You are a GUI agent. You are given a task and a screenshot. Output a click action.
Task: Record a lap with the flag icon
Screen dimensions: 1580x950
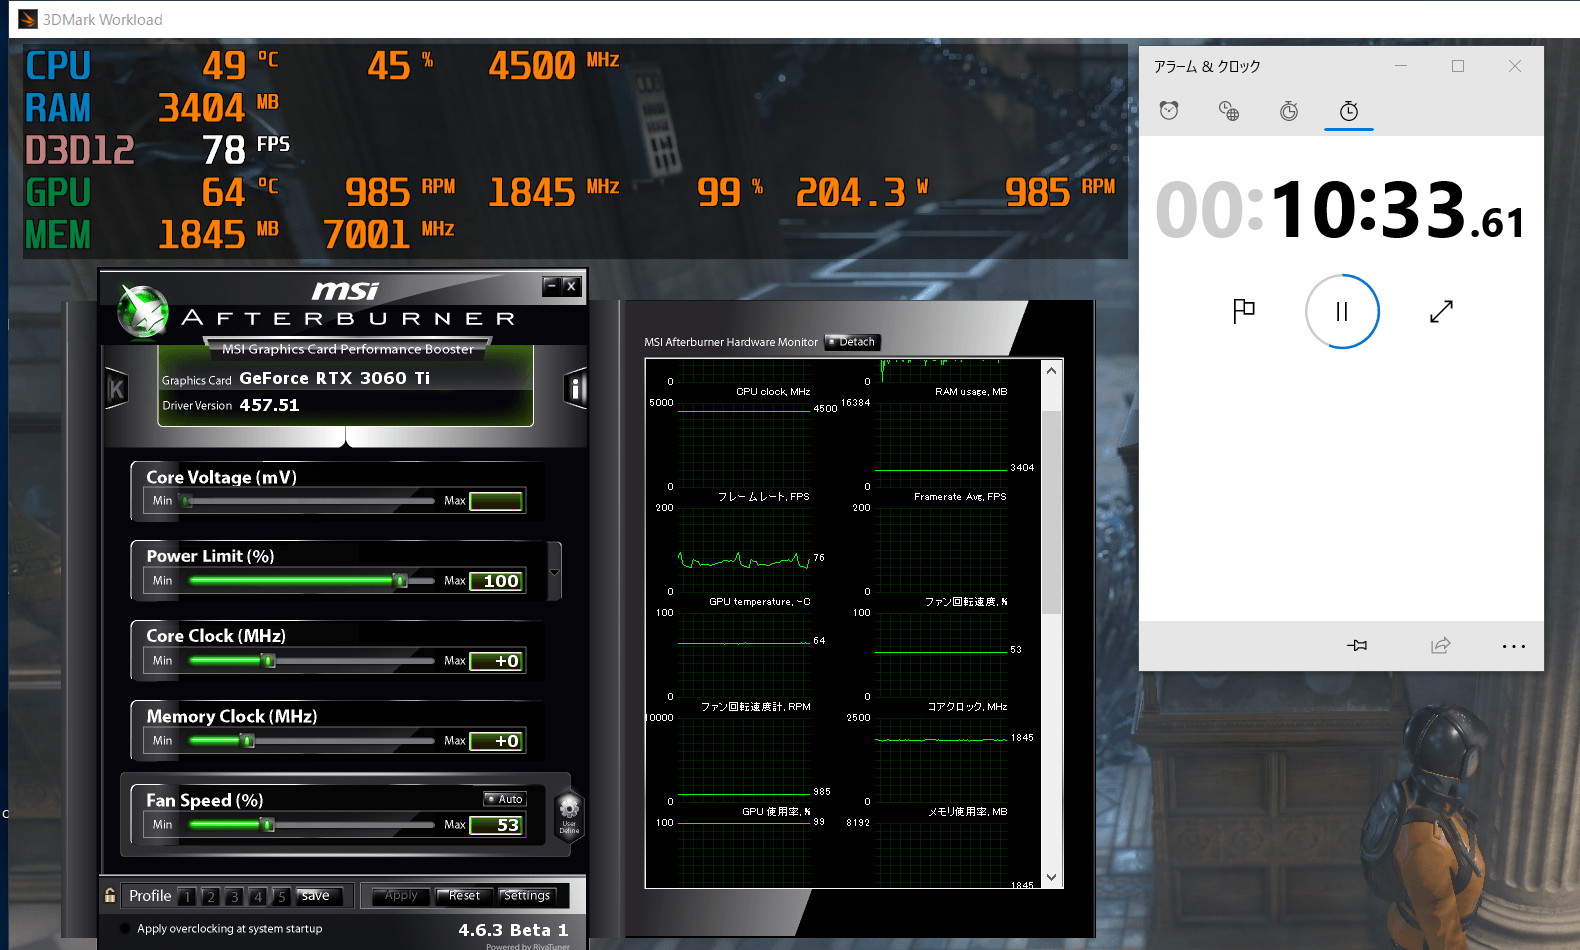(1243, 311)
